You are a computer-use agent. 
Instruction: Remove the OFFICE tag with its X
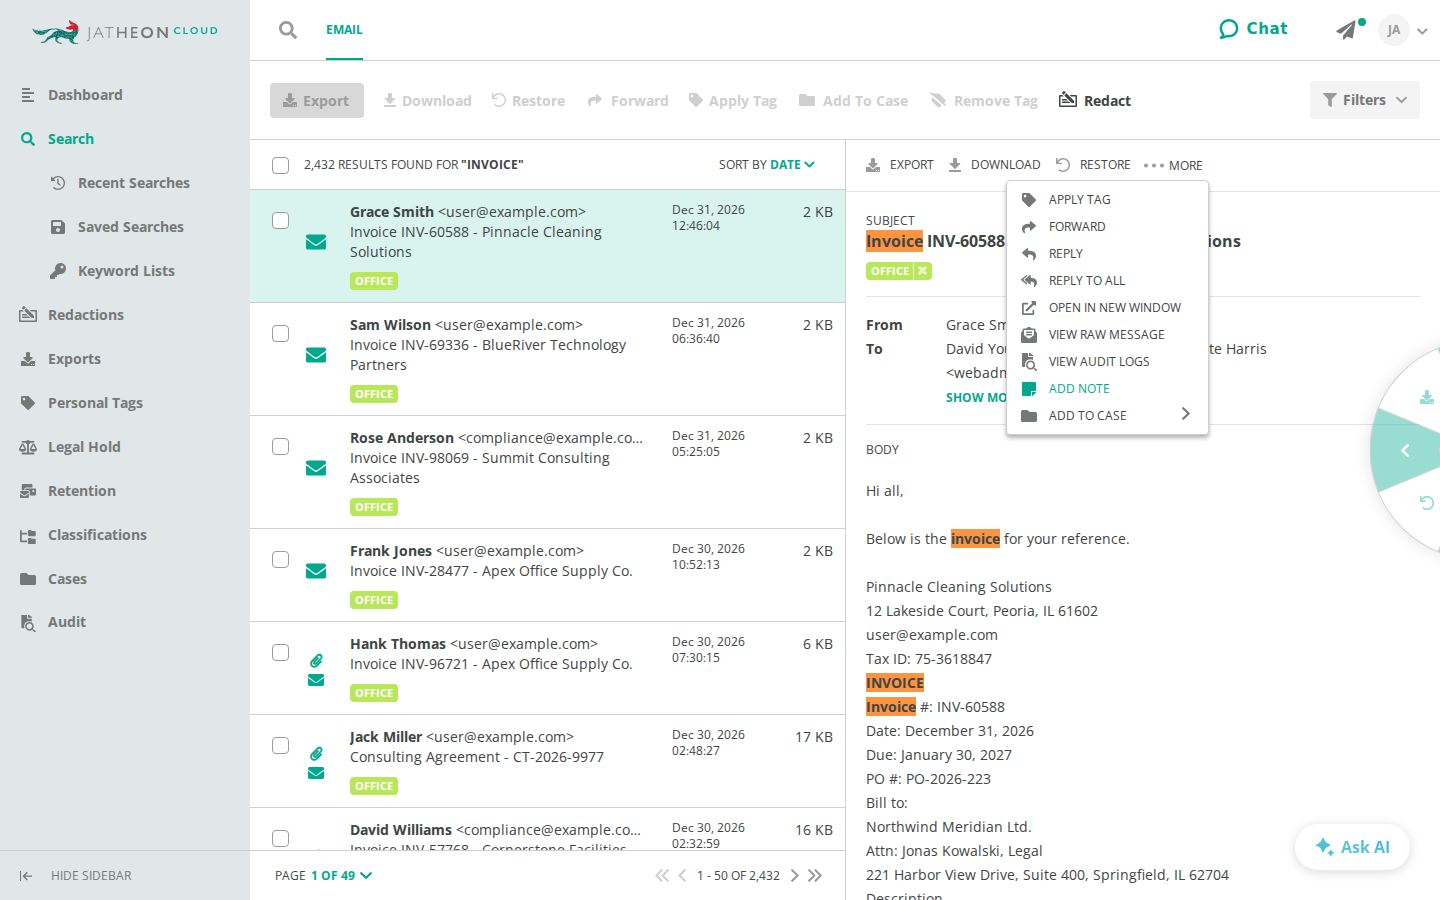tap(923, 271)
